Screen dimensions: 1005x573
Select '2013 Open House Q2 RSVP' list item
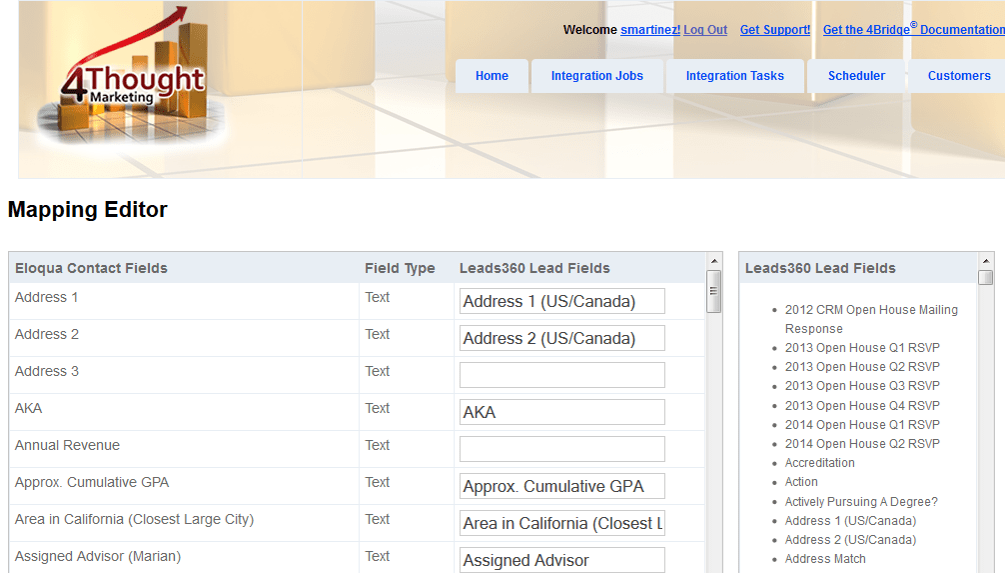[862, 367]
